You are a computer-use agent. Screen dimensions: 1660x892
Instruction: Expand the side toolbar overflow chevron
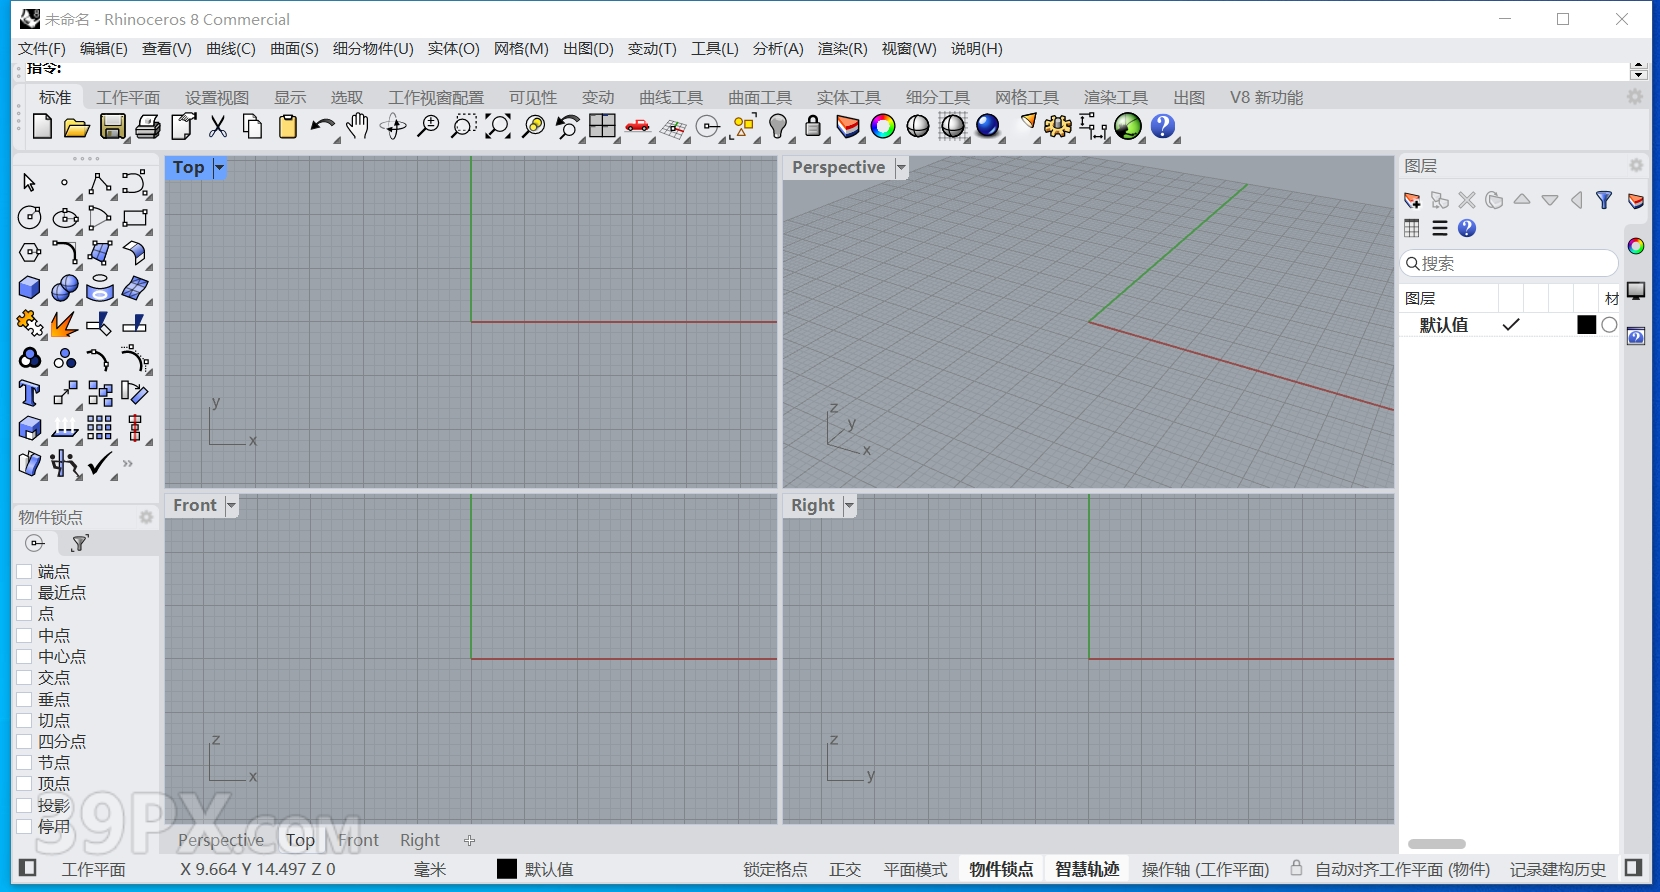128,463
